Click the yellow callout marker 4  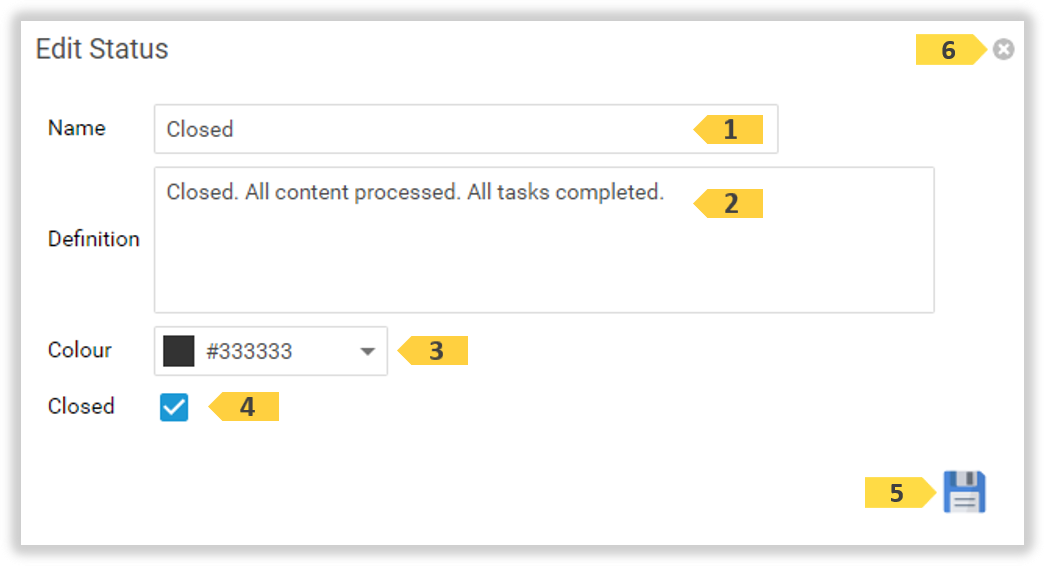click(x=246, y=407)
